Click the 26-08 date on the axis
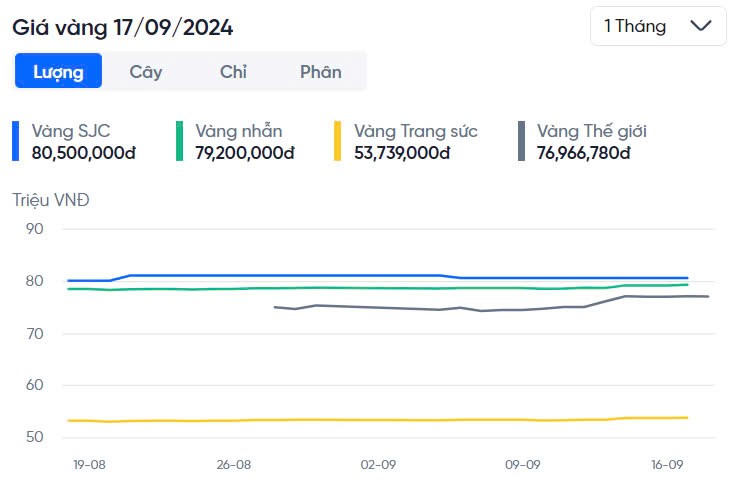This screenshot has width=743, height=480. [233, 465]
